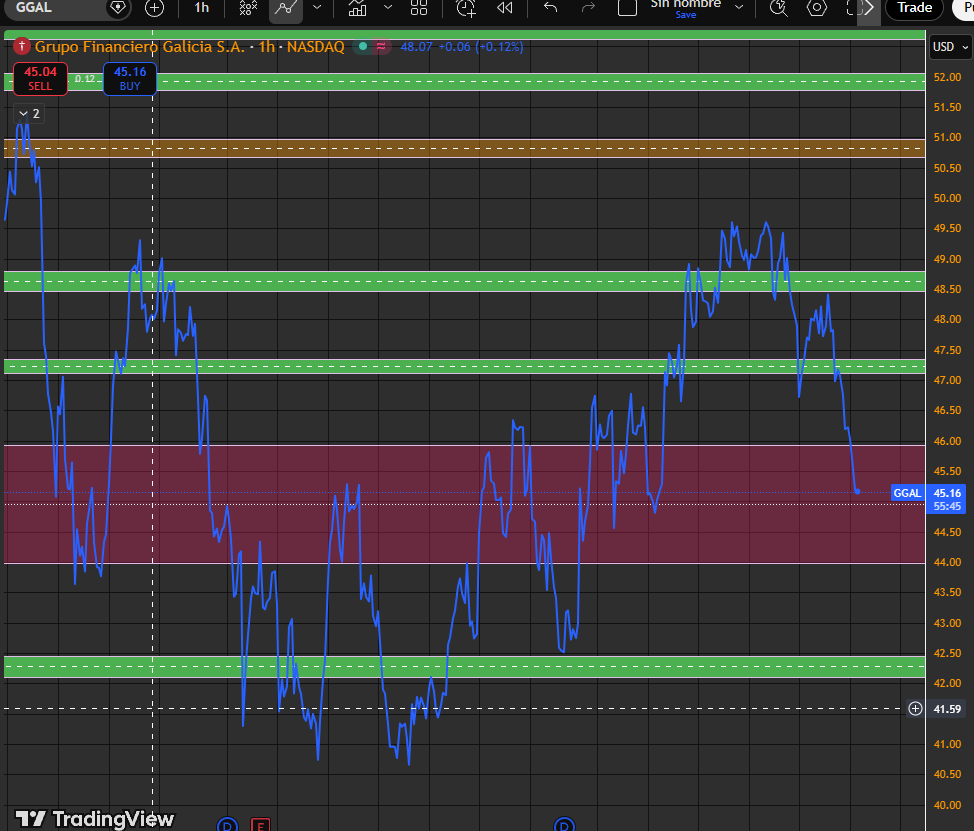Open the 1h interval selector
Viewport: 974px width, 831px height.
coord(201,8)
